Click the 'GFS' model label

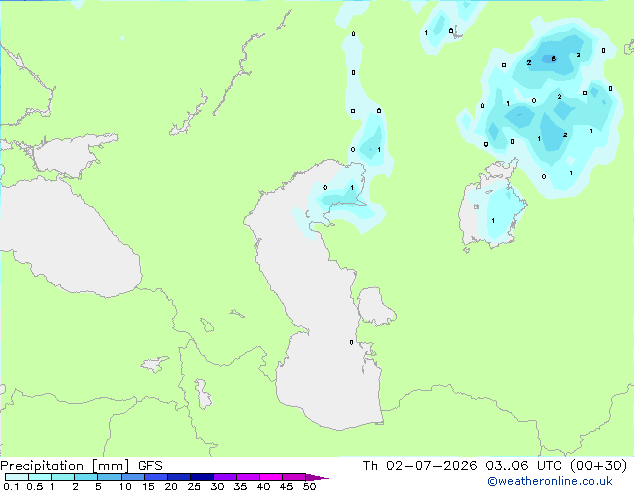click(x=150, y=466)
